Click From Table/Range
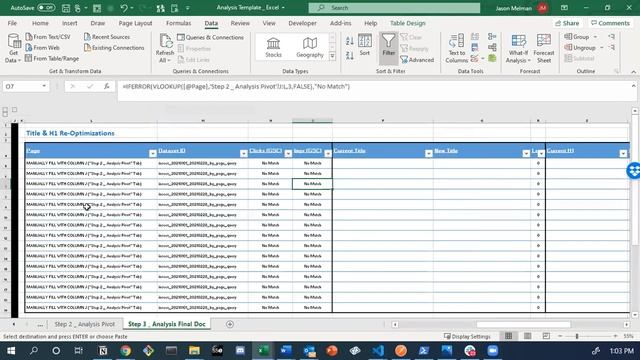640x360 pixels. (x=52, y=58)
